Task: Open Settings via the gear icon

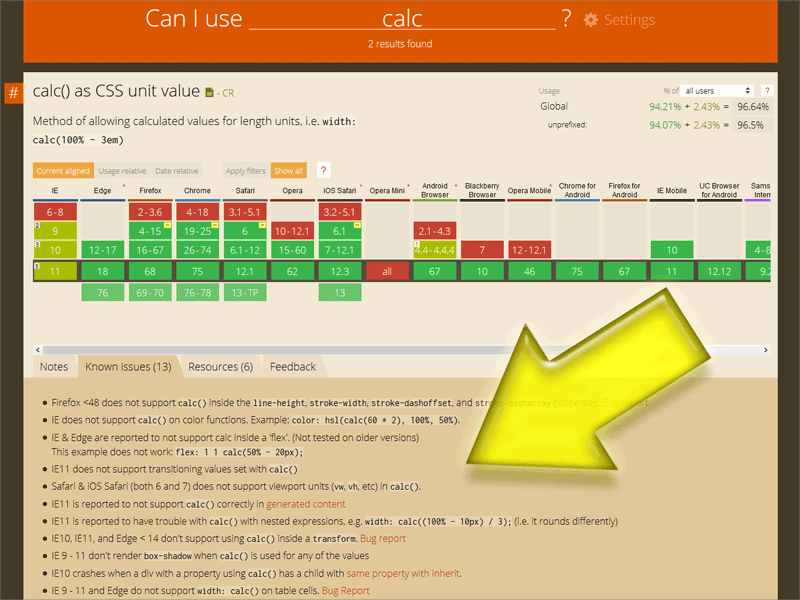Action: point(589,20)
